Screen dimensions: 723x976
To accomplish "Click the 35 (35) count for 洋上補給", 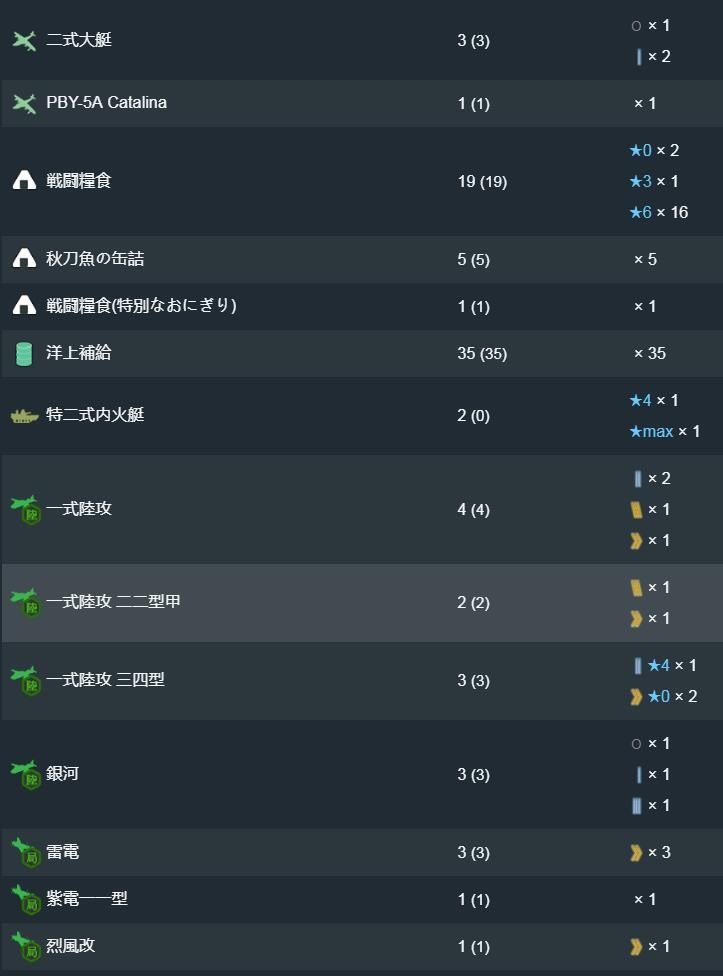I will 482,354.
